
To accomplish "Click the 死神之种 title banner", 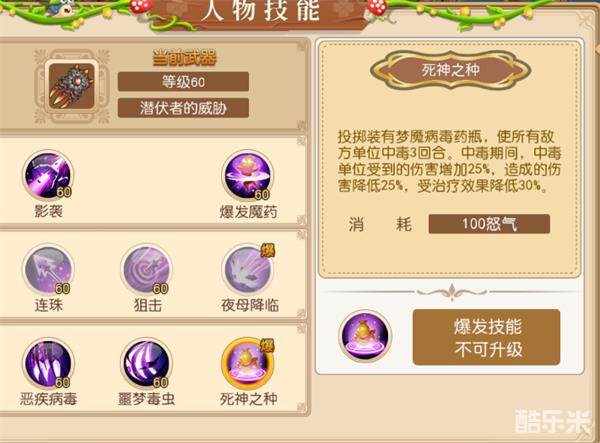I will coord(450,70).
